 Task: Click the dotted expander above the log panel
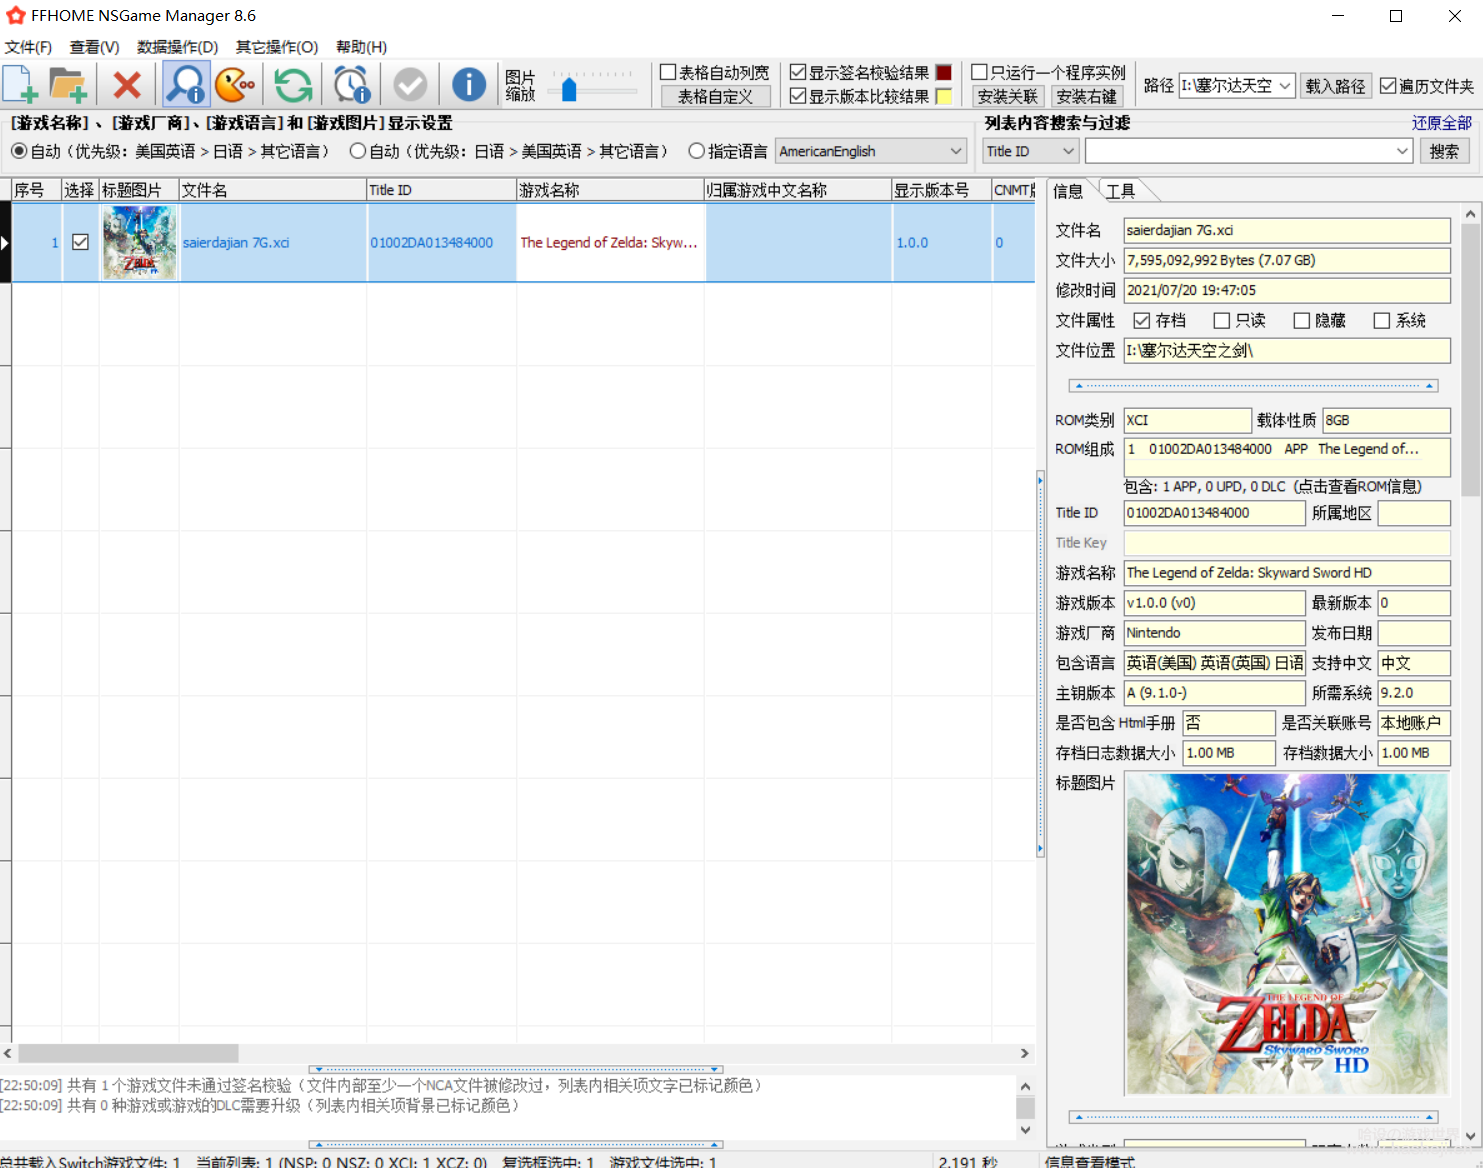516,1069
